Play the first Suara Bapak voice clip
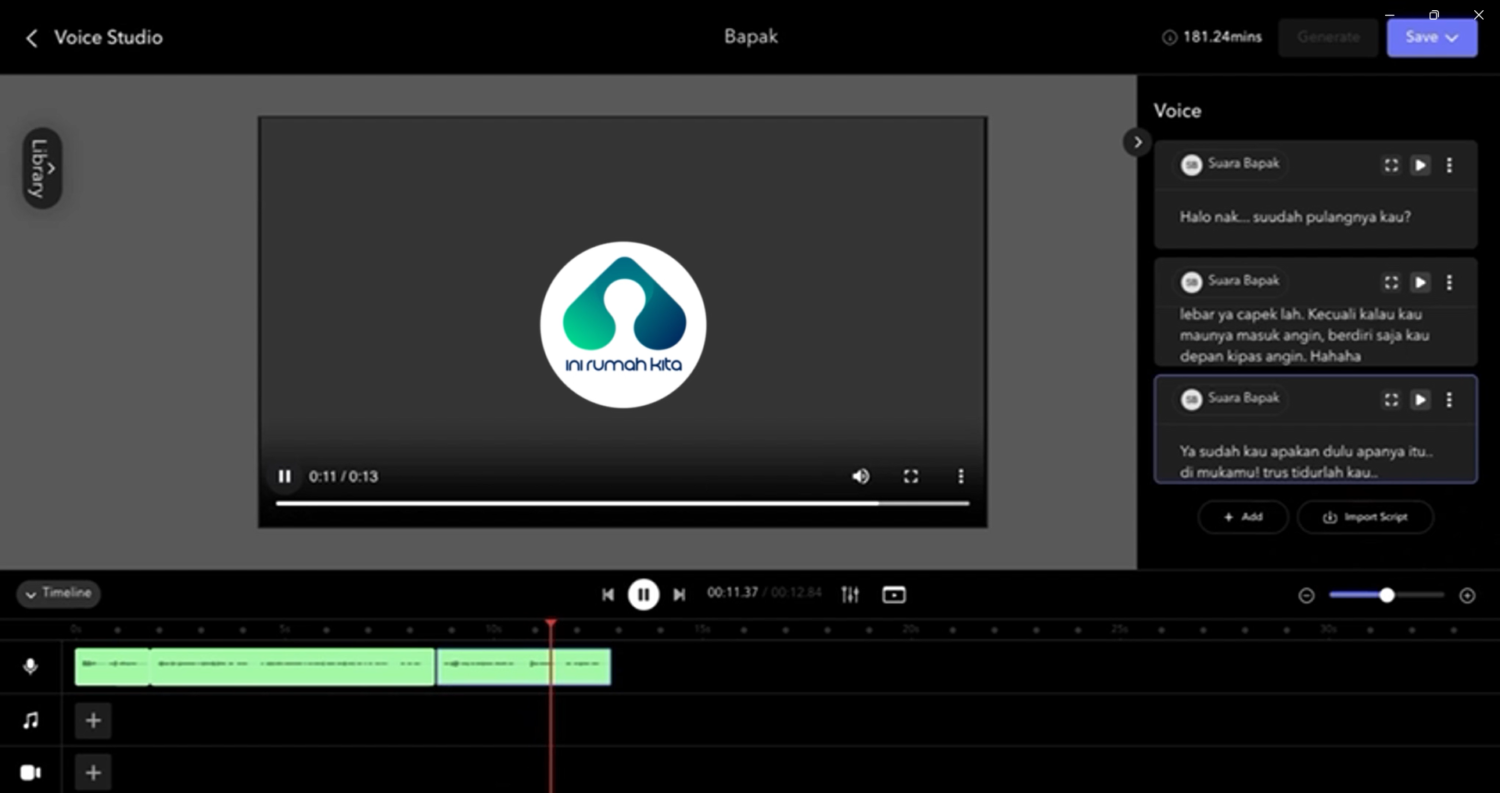 [1420, 165]
